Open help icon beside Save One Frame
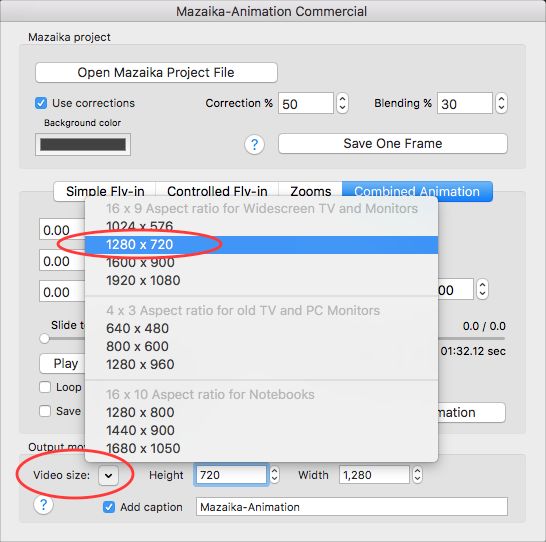The height and width of the screenshot is (542, 546). click(x=255, y=144)
